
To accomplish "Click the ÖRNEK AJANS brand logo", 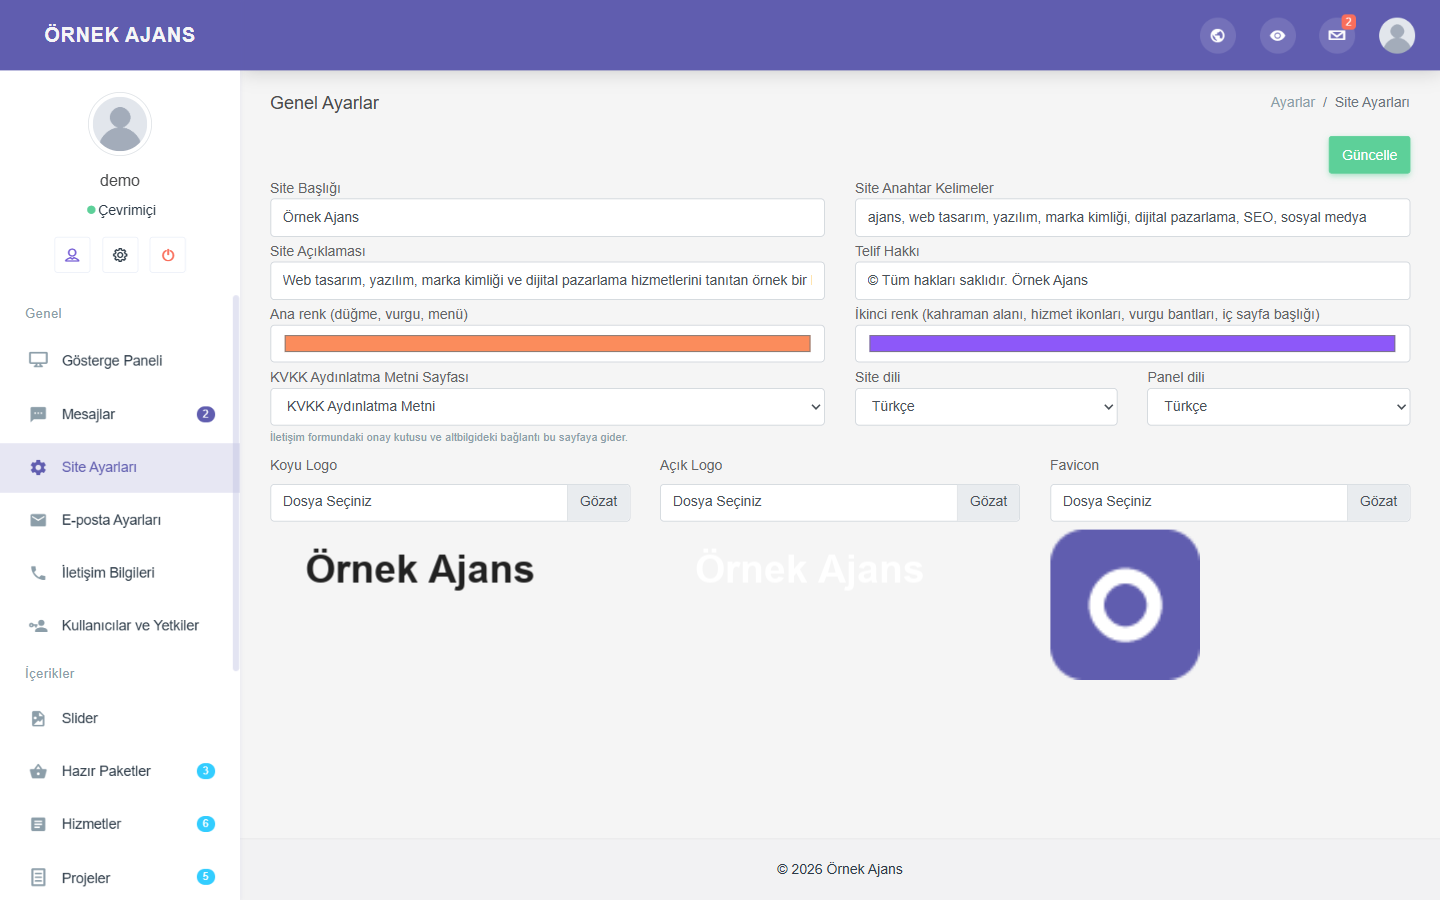I will click(x=120, y=35).
